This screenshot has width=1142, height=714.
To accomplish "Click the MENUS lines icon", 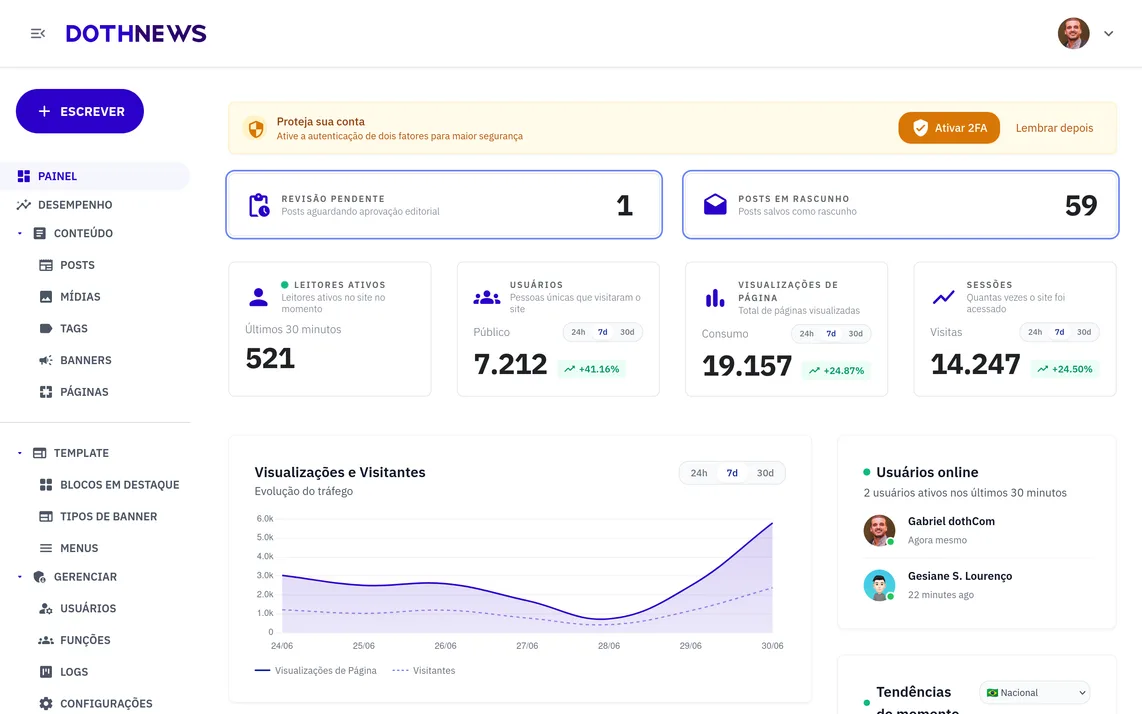I will (x=46, y=548).
